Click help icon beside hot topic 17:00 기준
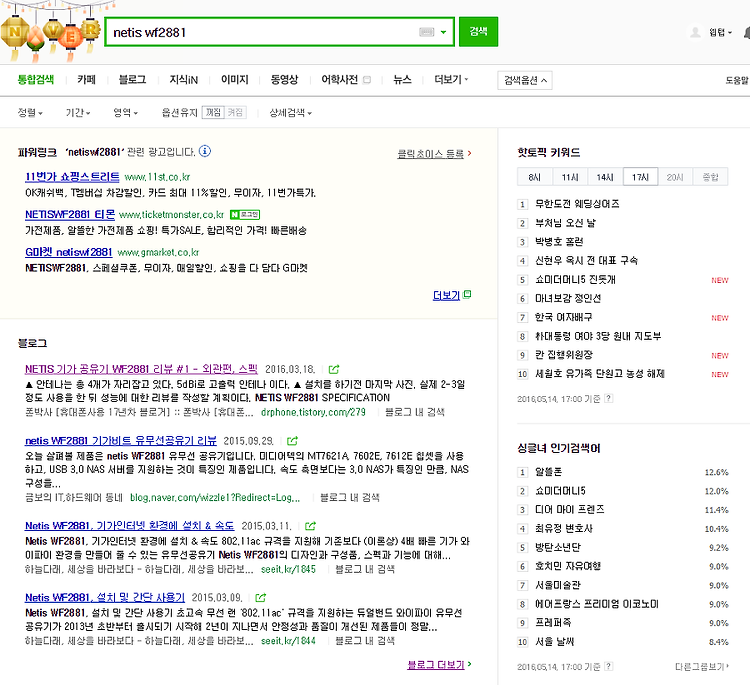 click(x=608, y=398)
